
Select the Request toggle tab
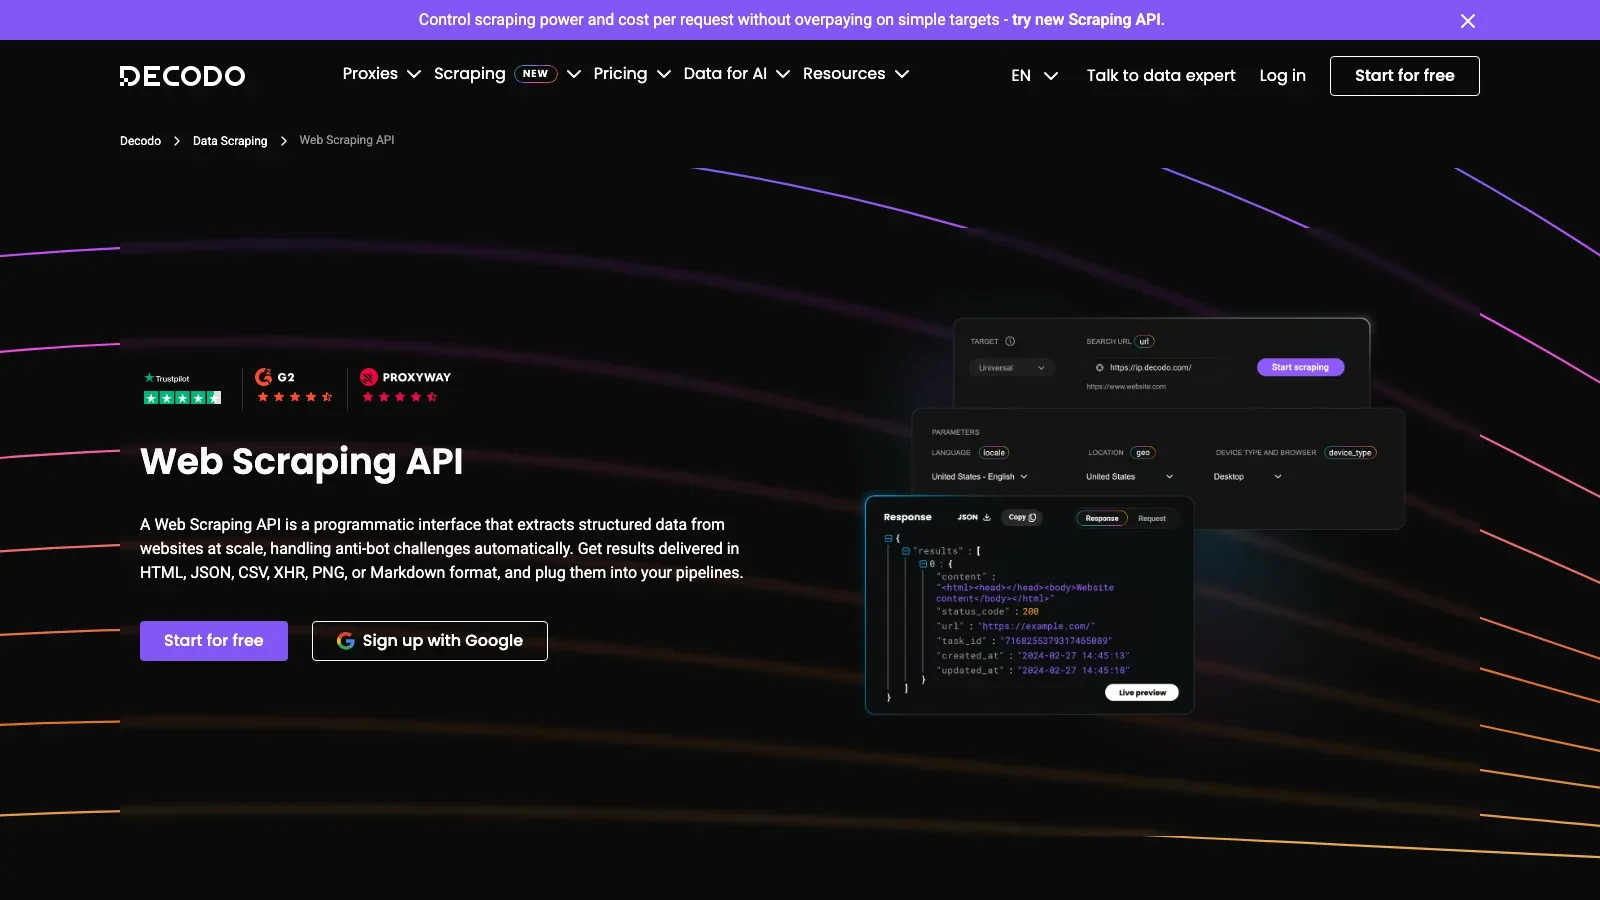click(x=1152, y=518)
